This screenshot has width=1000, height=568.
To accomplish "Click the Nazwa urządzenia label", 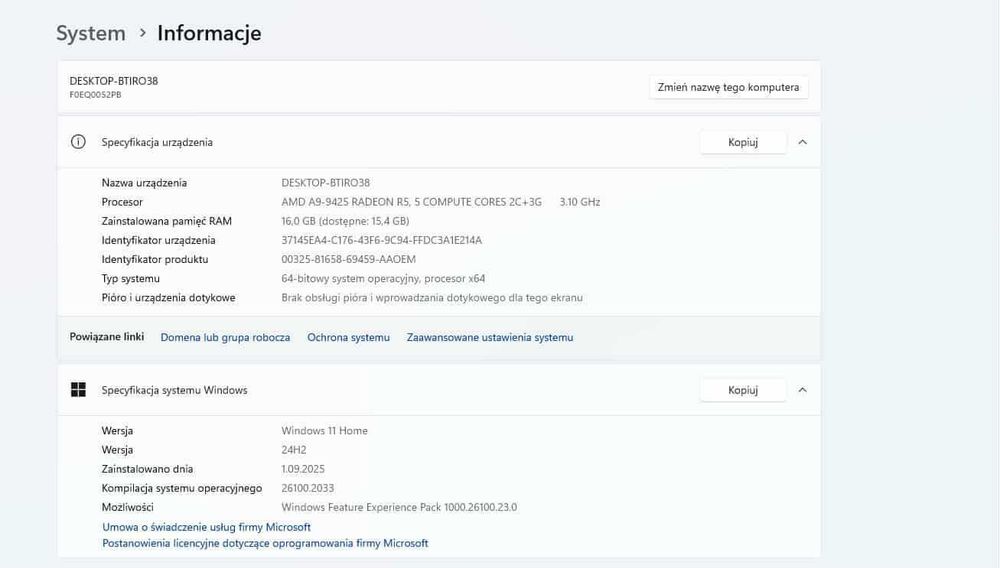I will [144, 183].
